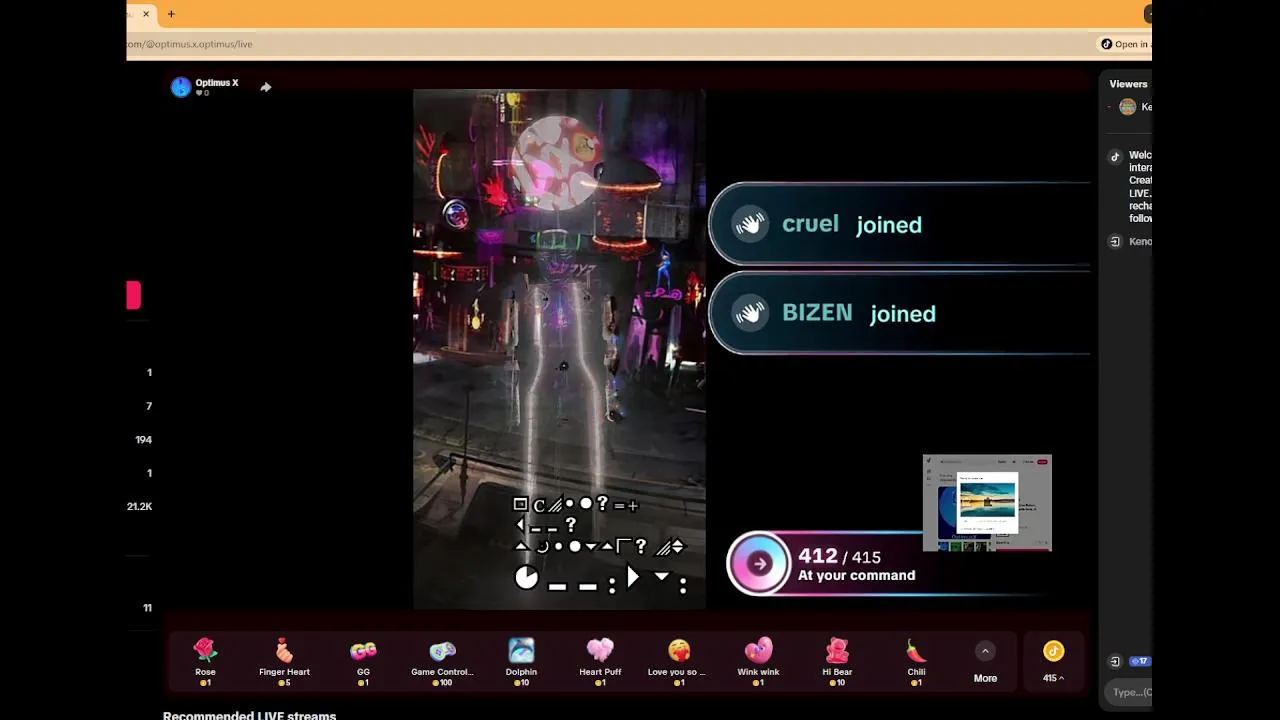Send the Rose gift

click(x=205, y=661)
